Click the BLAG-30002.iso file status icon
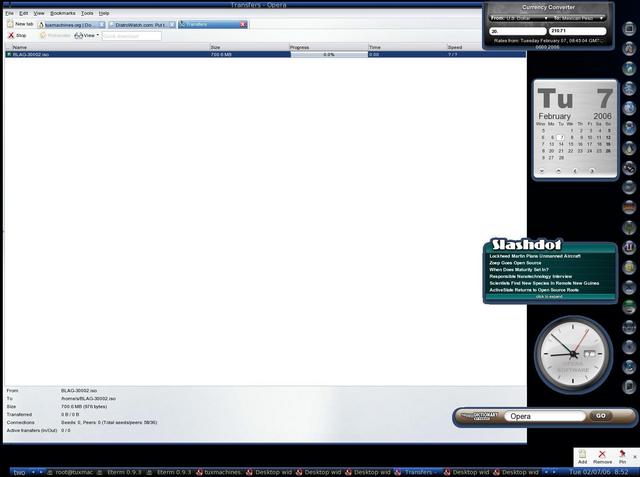 tap(9, 54)
